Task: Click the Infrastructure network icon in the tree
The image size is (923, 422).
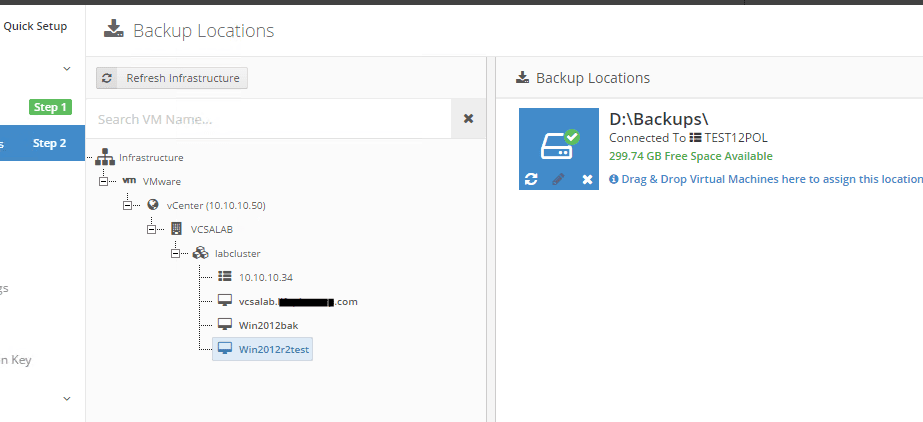Action: (x=106, y=157)
